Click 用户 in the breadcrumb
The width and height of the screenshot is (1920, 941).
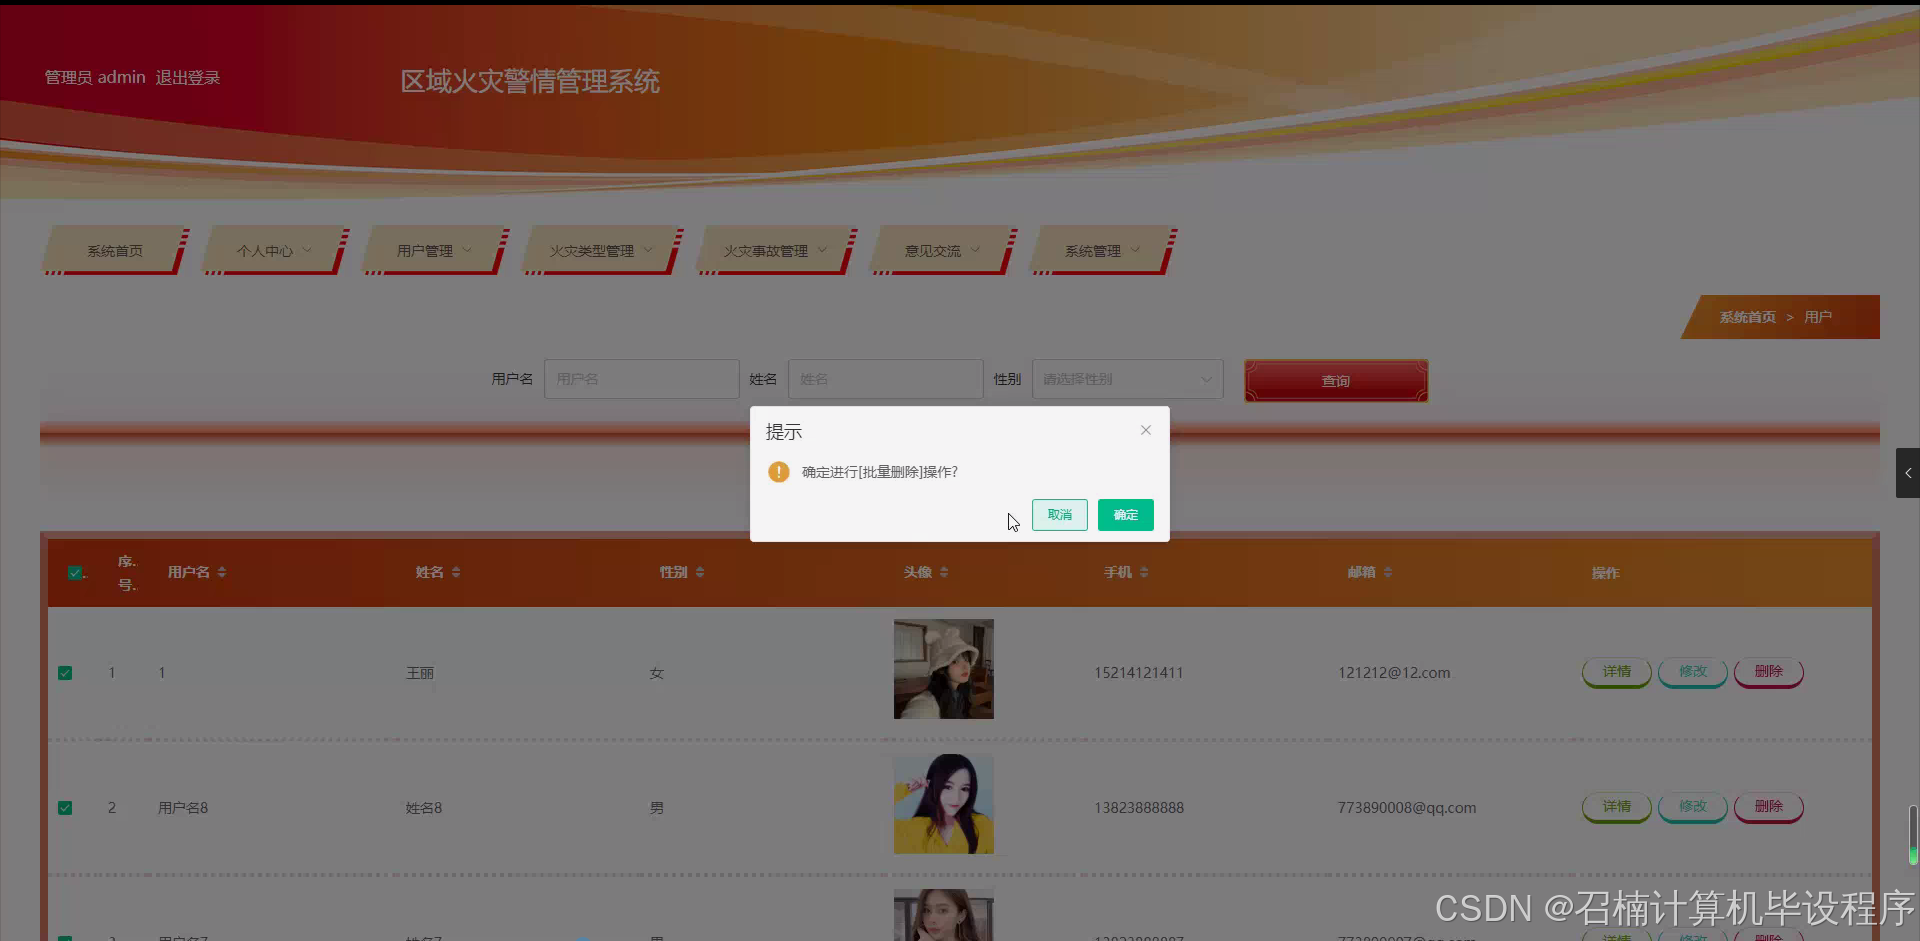click(1818, 317)
